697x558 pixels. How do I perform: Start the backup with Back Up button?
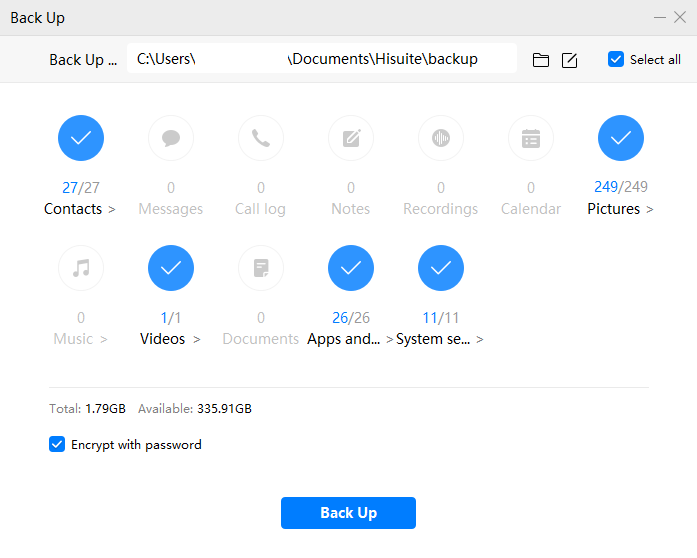348,513
